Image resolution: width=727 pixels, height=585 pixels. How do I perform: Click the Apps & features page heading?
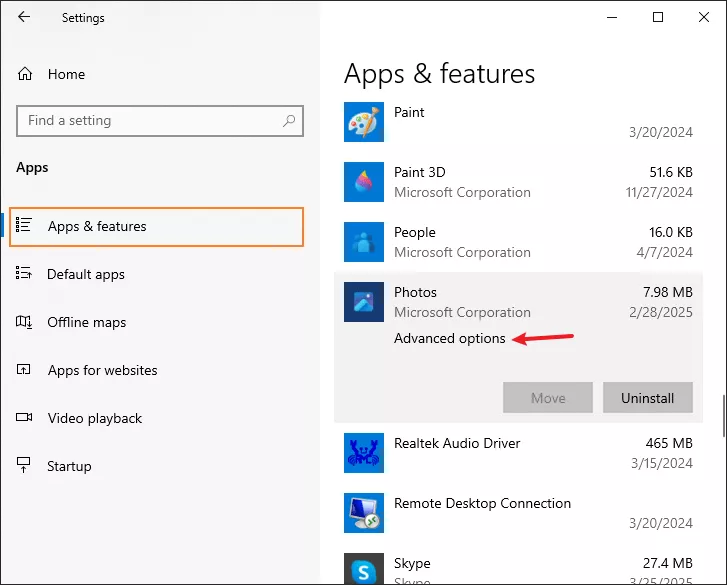click(x=440, y=74)
